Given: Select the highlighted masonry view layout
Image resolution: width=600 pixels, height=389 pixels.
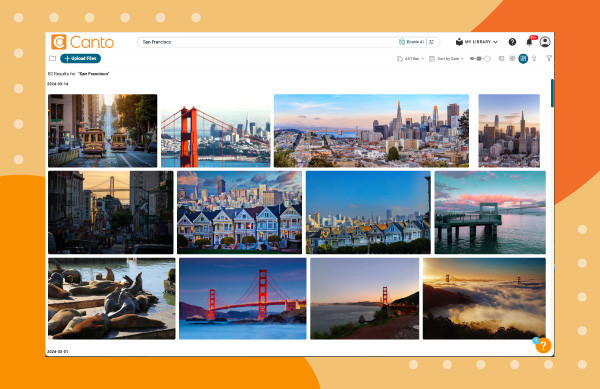Looking at the screenshot, I should pyautogui.click(x=523, y=59).
